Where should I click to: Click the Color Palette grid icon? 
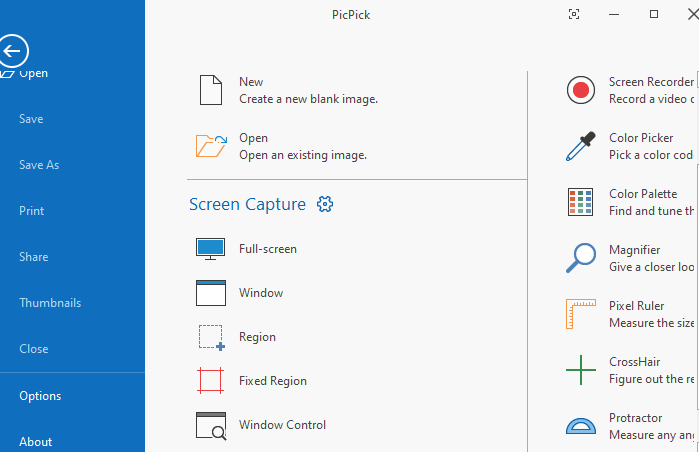click(x=580, y=202)
